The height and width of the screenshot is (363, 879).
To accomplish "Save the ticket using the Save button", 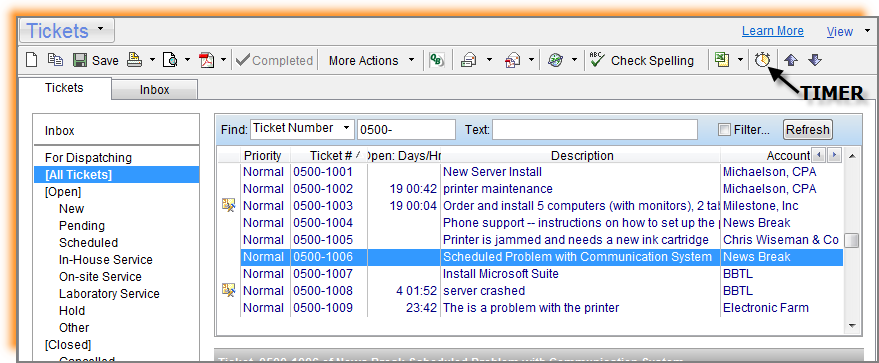I will coord(96,60).
